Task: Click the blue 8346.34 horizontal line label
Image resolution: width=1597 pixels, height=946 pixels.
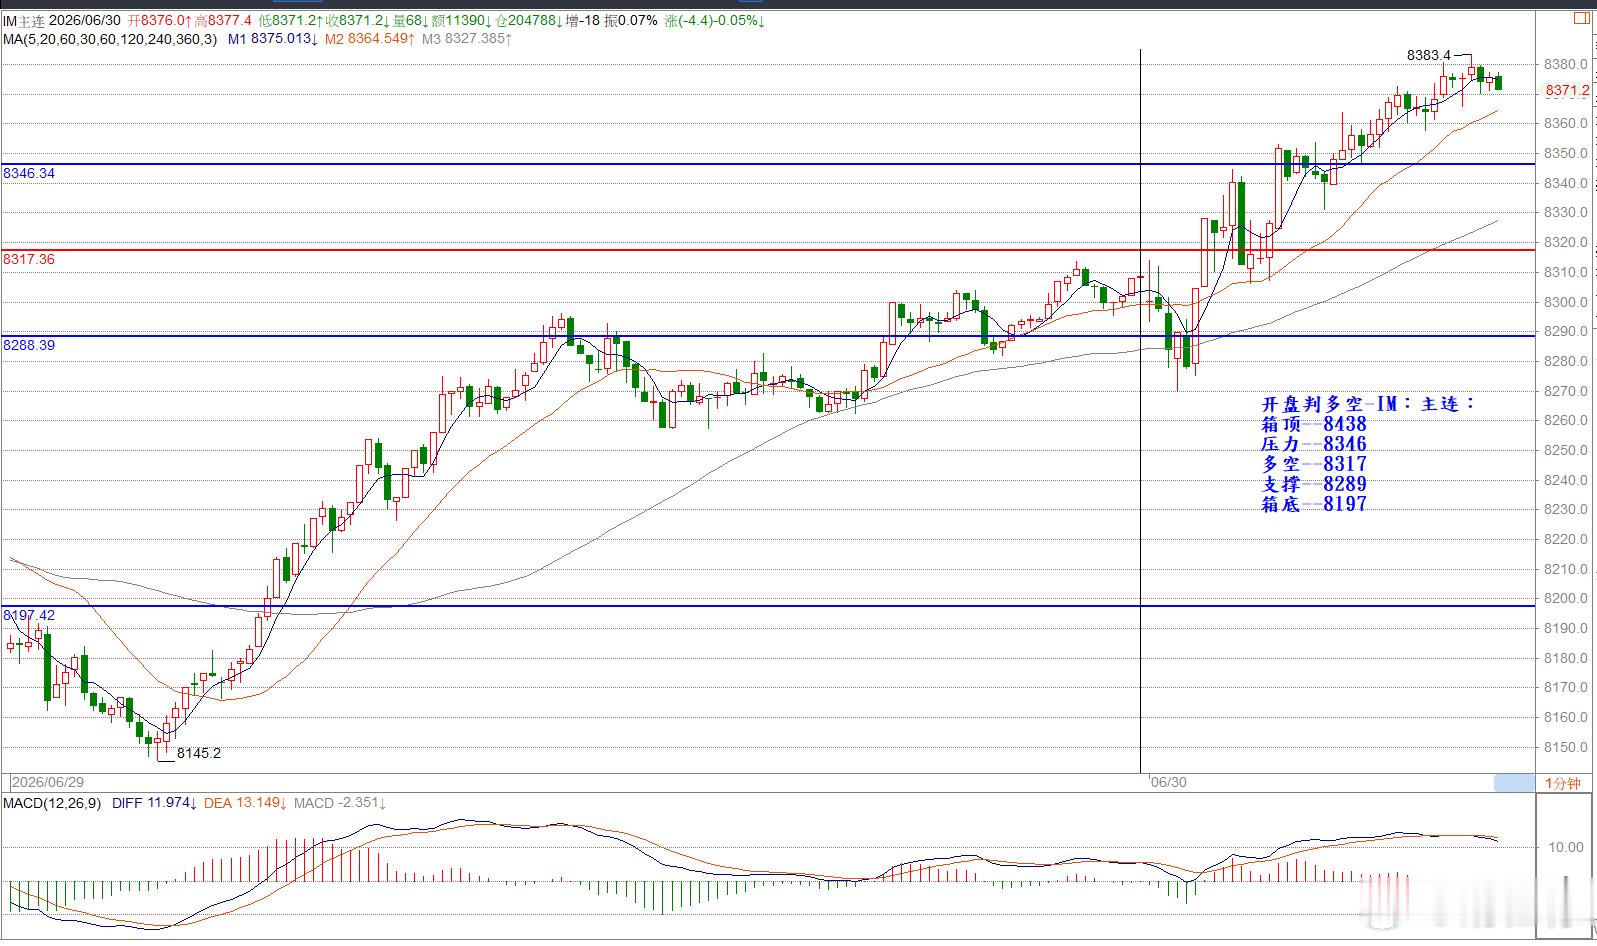Action: coord(29,173)
